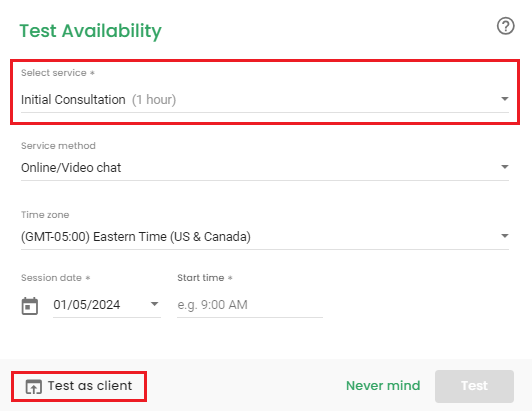Expand the Time zone dropdown arrow

(x=505, y=236)
